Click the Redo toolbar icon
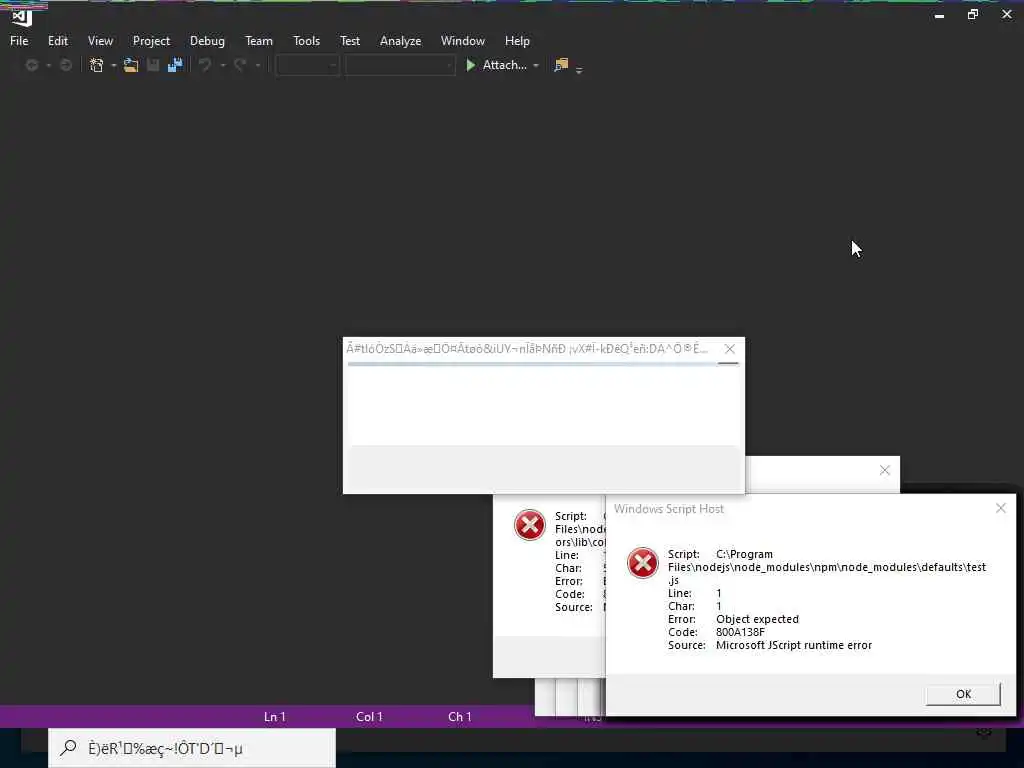 pos(240,65)
